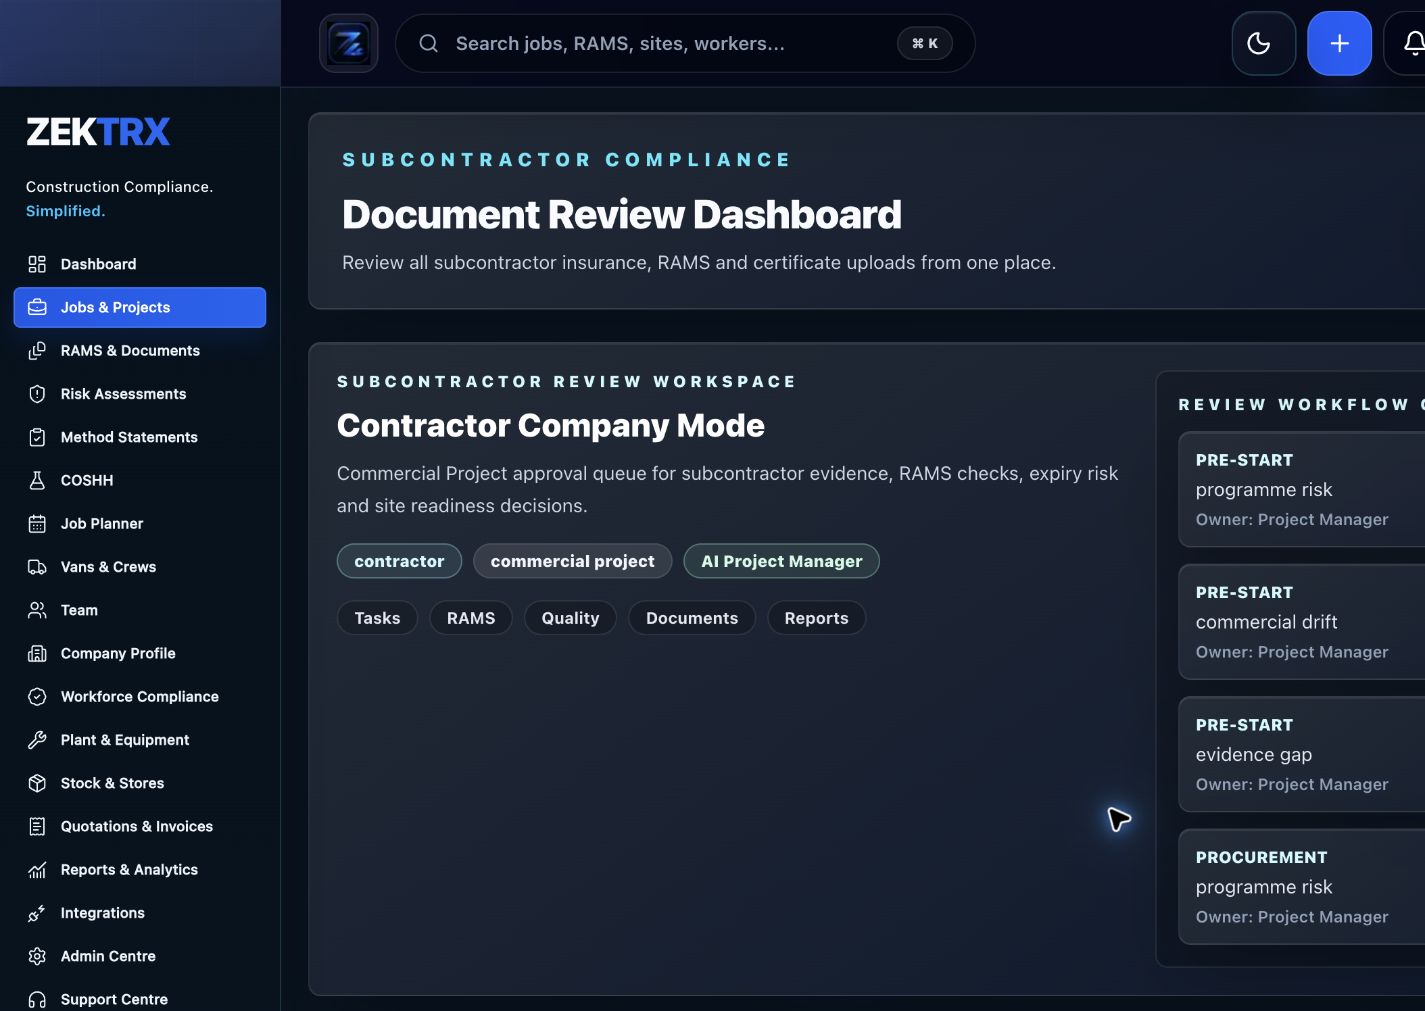Select the RAMS tab pill
Image resolution: width=1425 pixels, height=1011 pixels.
tap(471, 618)
